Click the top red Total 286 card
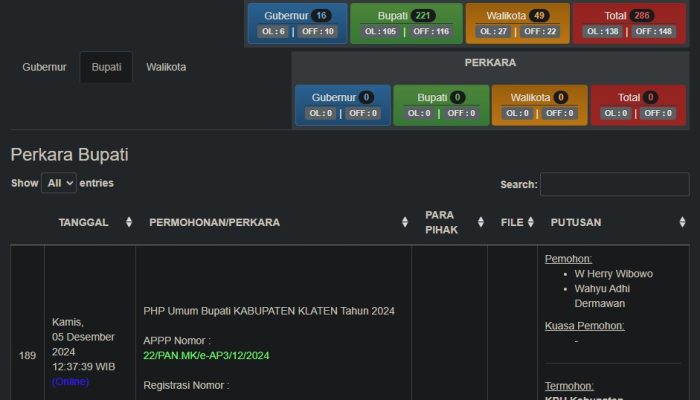 tap(629, 23)
